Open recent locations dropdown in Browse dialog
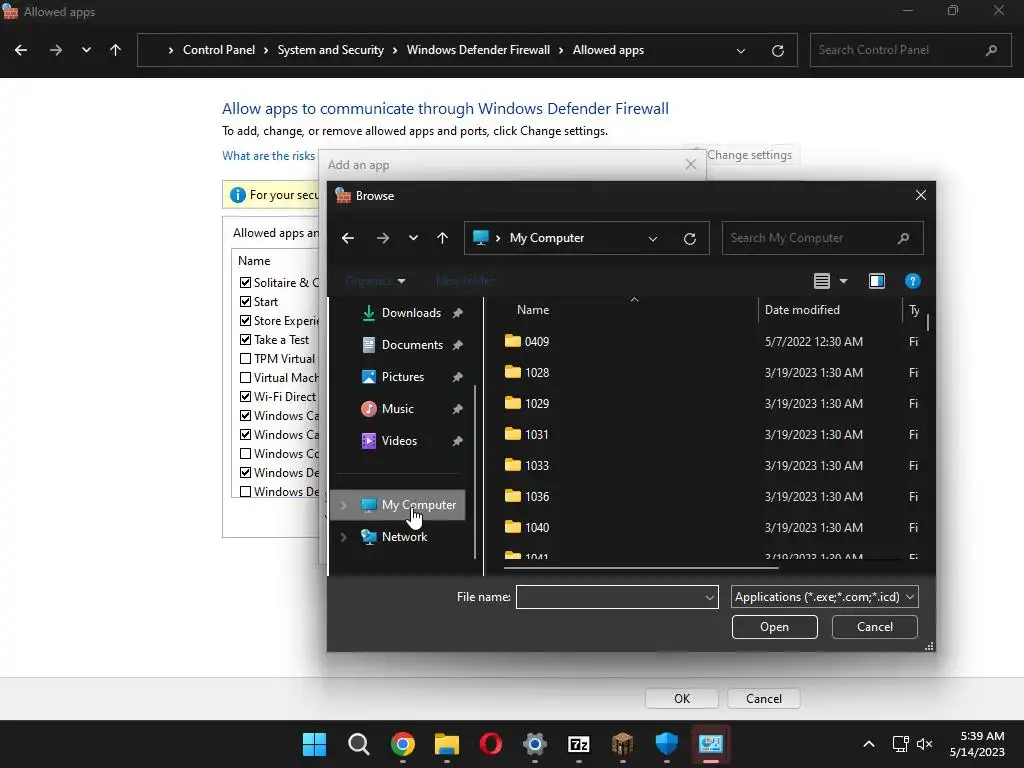Image resolution: width=1024 pixels, height=768 pixels. tap(413, 238)
